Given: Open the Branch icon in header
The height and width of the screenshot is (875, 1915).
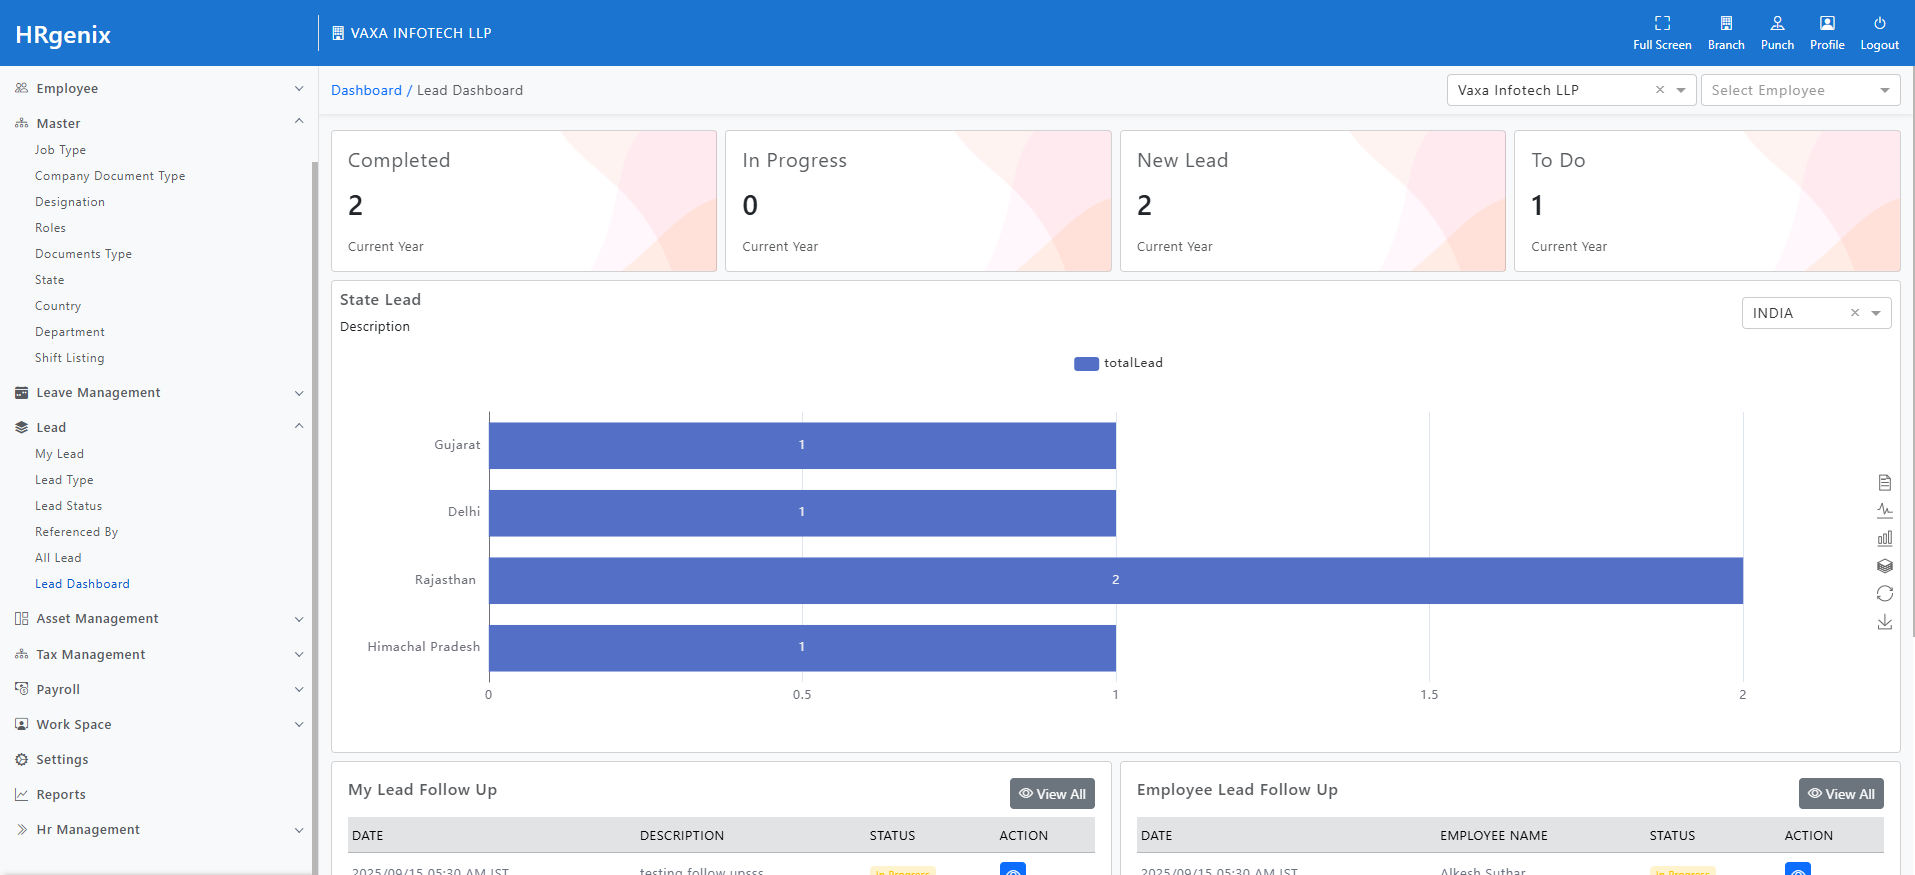Looking at the screenshot, I should pos(1726,23).
